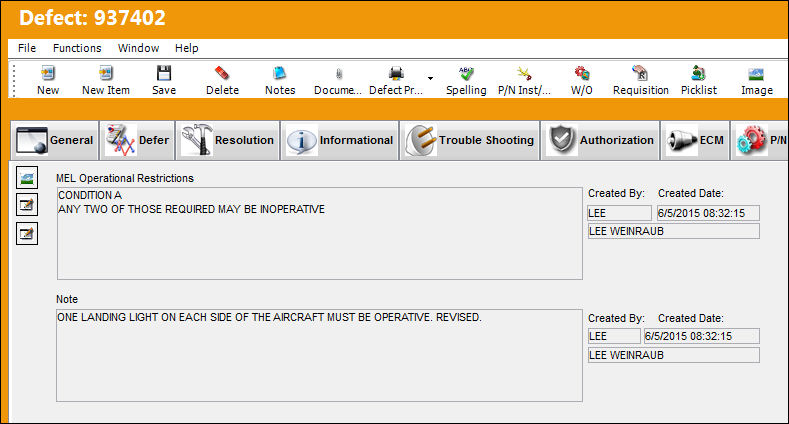Click the picture icon button beside restrictions
The image size is (789, 424).
[x=27, y=178]
